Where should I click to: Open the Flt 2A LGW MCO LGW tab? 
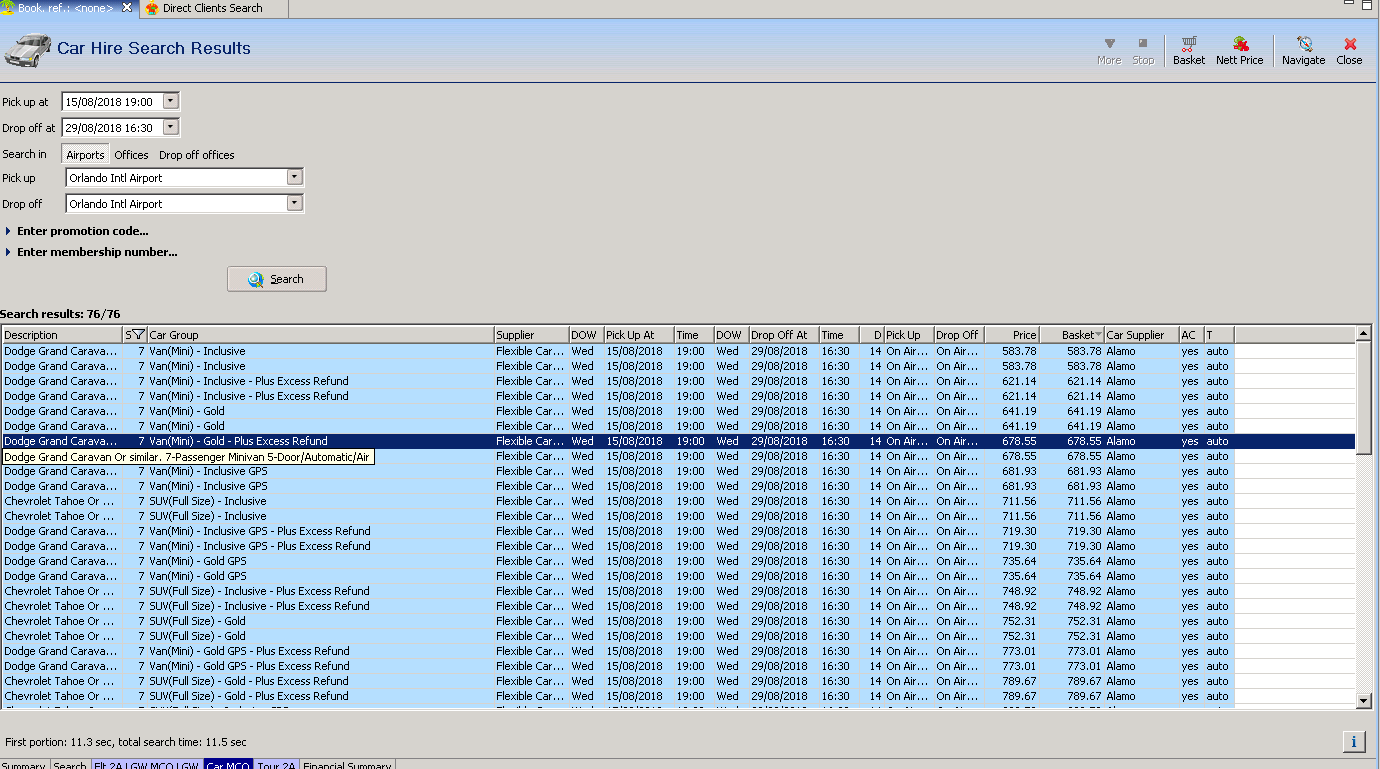tap(146, 765)
